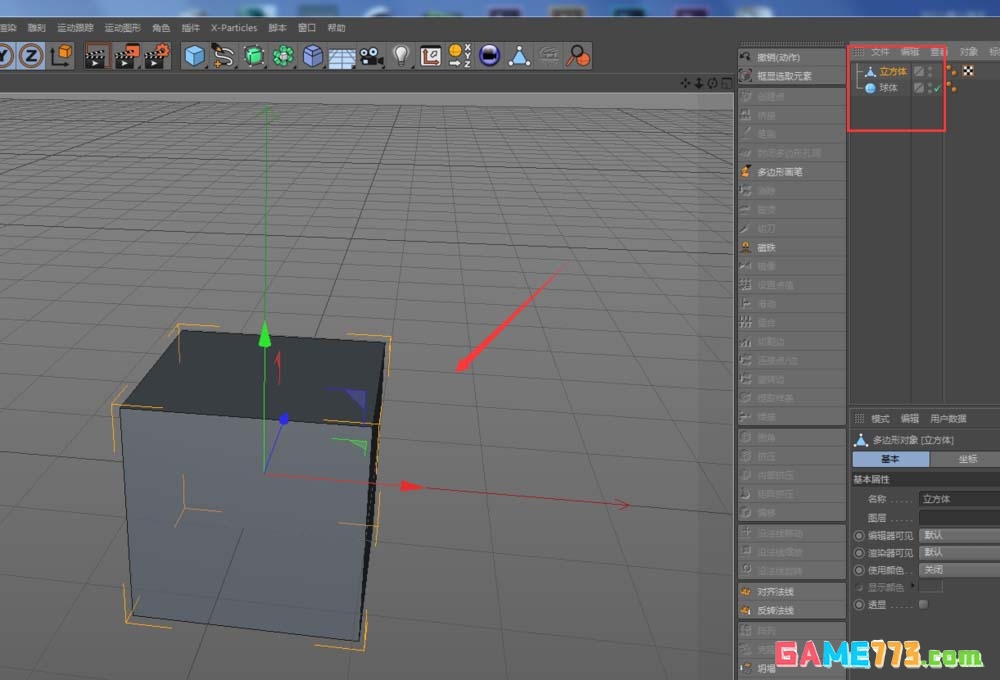Screen dimensions: 1000x680
Task: Toggle the green enable checkmark on 球体
Action: pos(937,87)
